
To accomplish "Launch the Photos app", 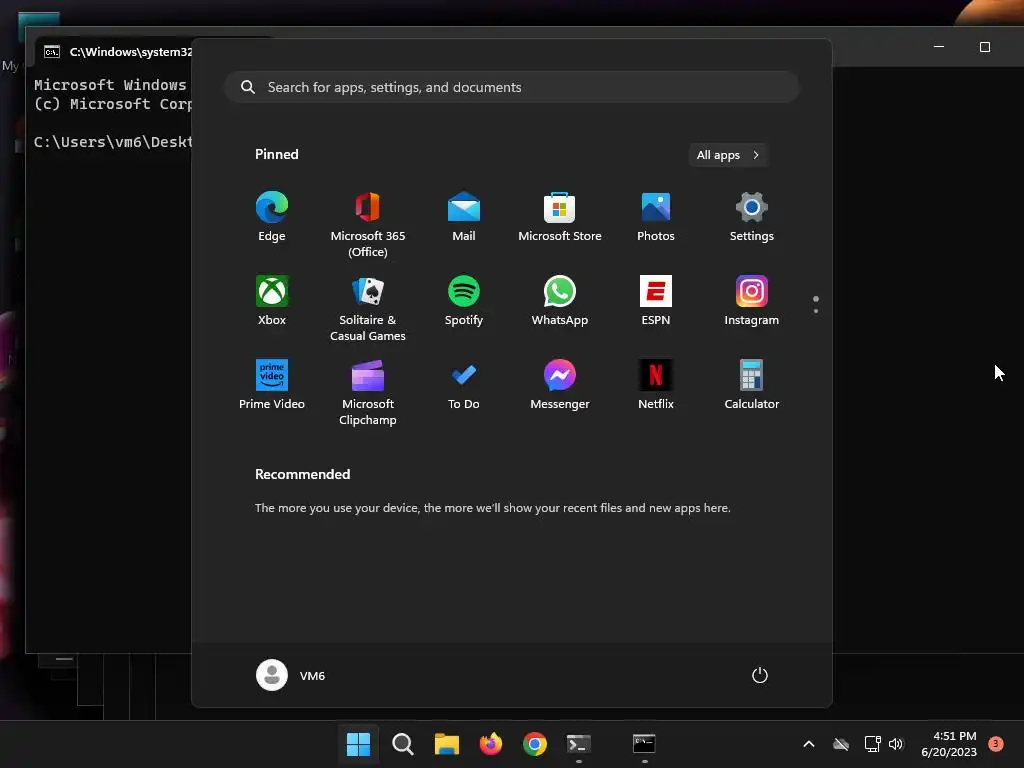I will (x=656, y=217).
